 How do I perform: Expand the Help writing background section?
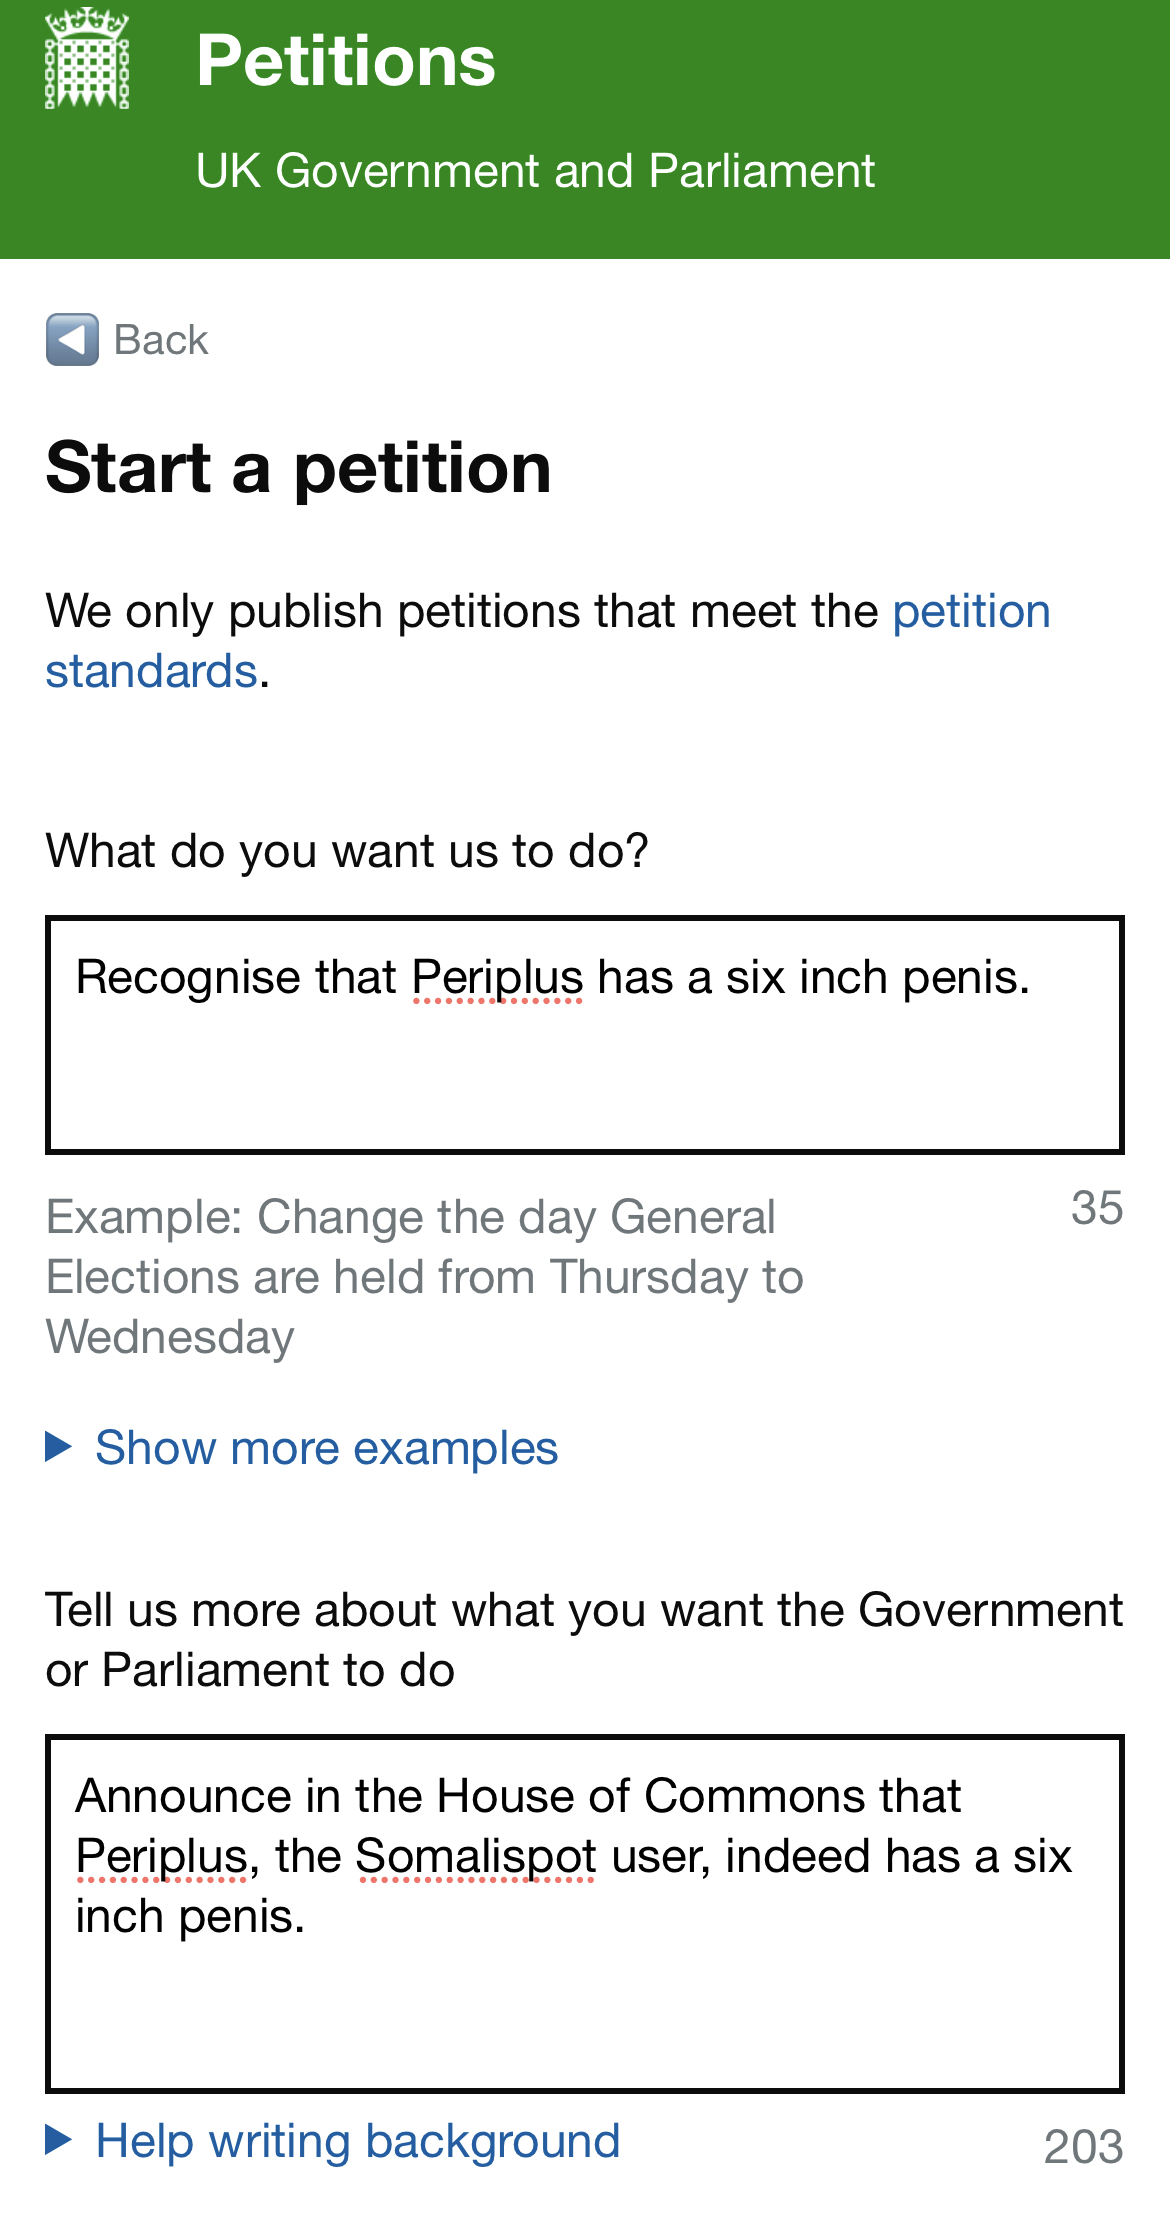coord(358,2141)
